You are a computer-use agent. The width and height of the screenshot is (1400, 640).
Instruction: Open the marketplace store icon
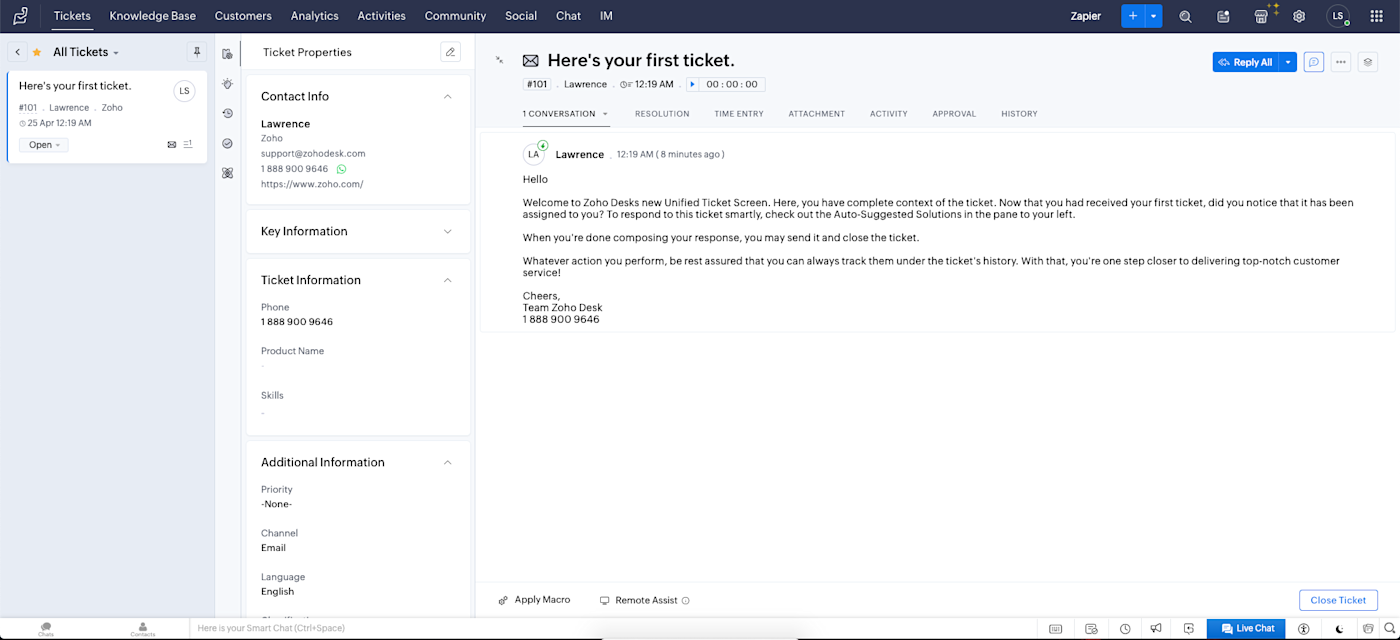1261,16
